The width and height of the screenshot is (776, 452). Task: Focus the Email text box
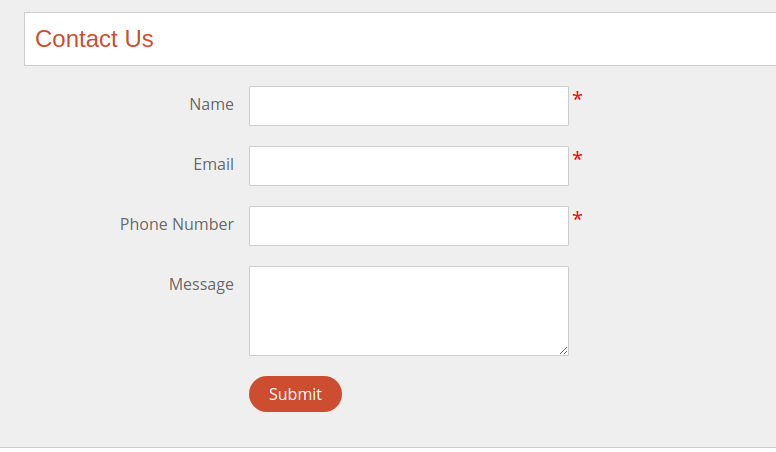click(408, 166)
